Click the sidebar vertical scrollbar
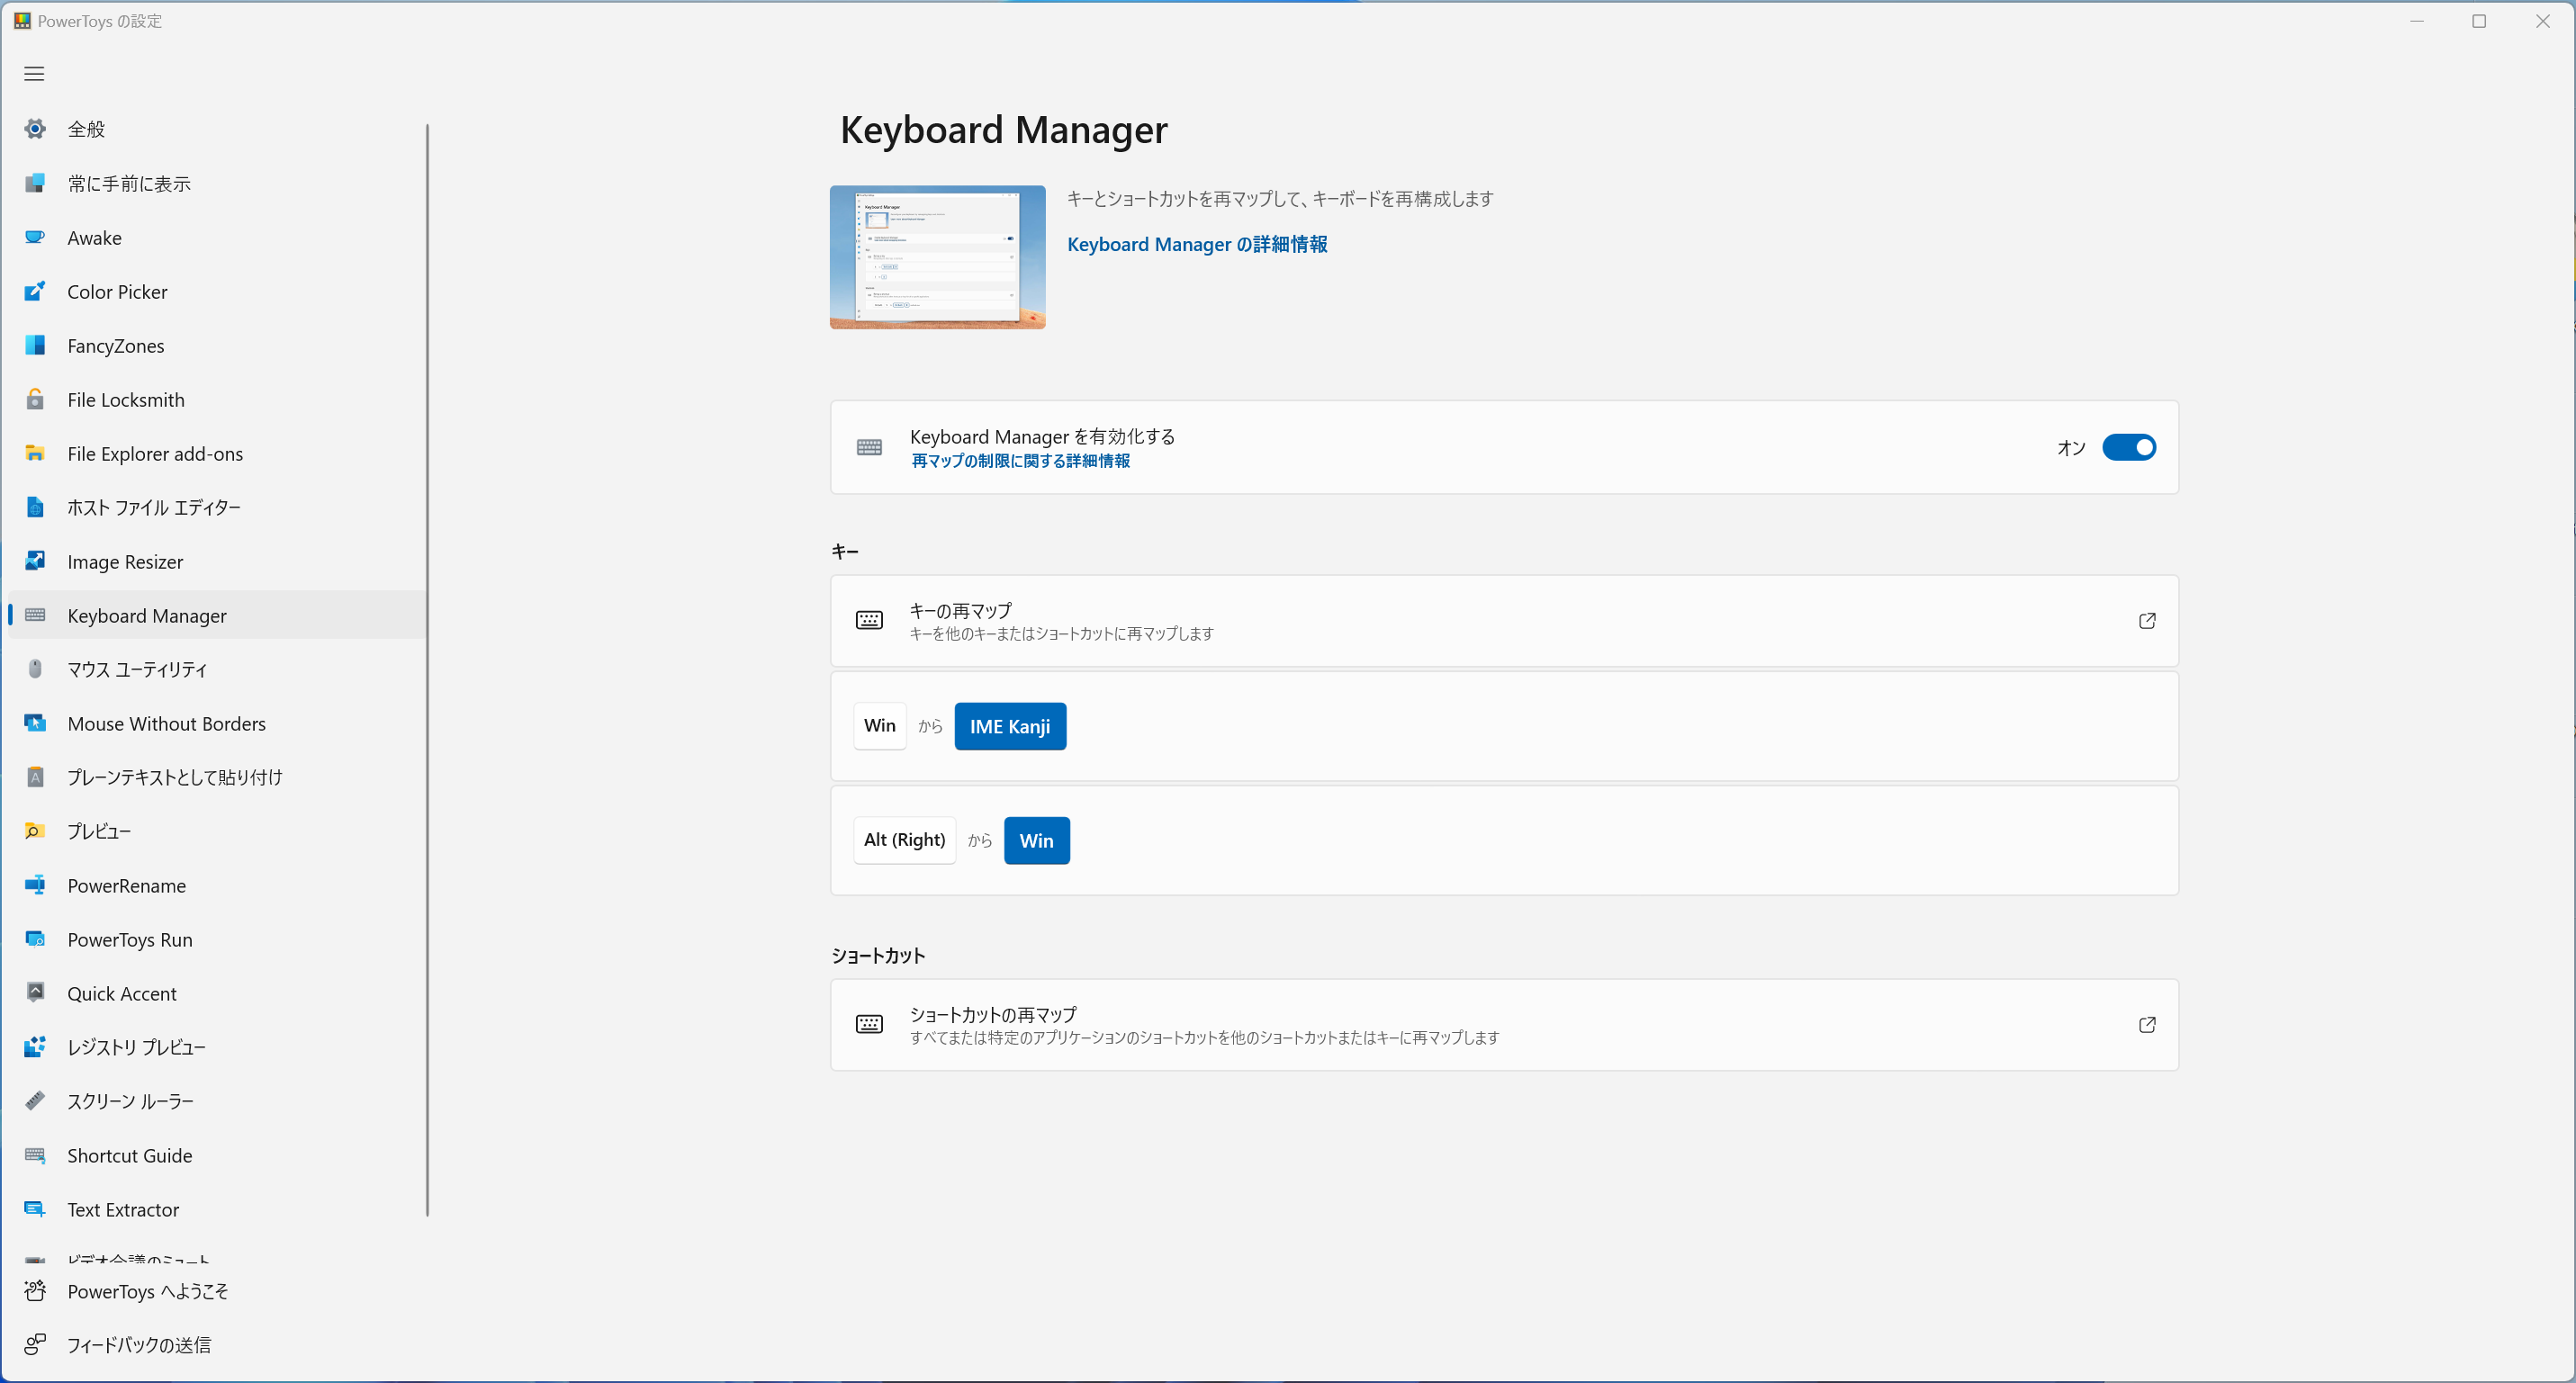 coord(427,670)
